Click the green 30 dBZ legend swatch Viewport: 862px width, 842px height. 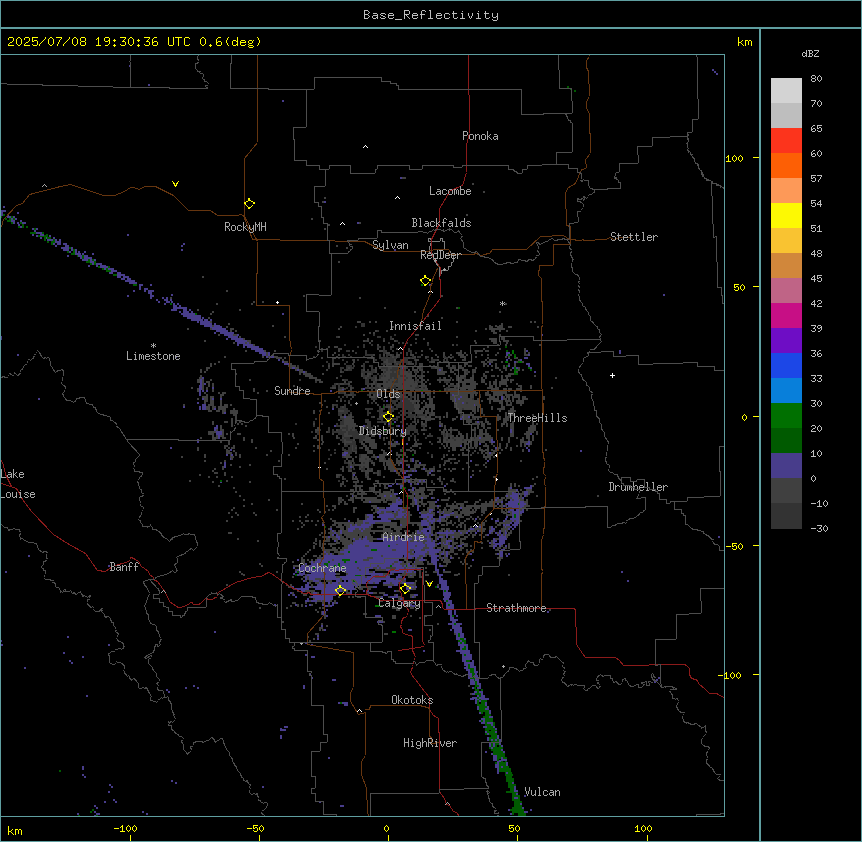[786, 416]
